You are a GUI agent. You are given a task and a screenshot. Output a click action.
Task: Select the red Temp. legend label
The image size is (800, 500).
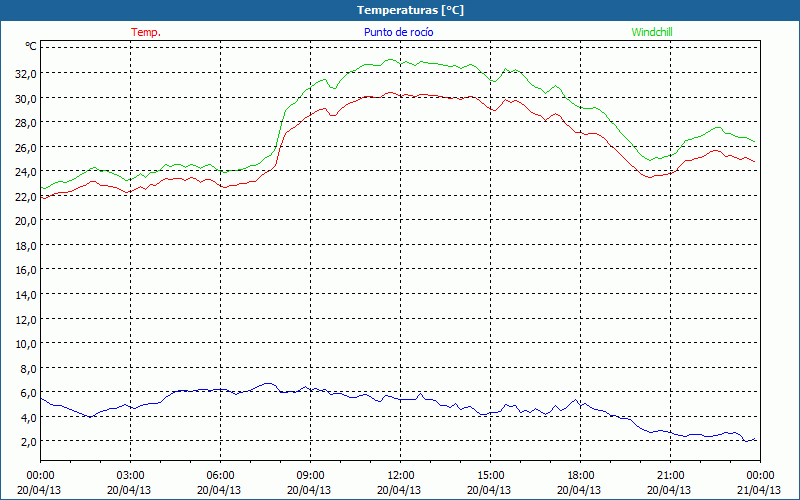pos(146,32)
